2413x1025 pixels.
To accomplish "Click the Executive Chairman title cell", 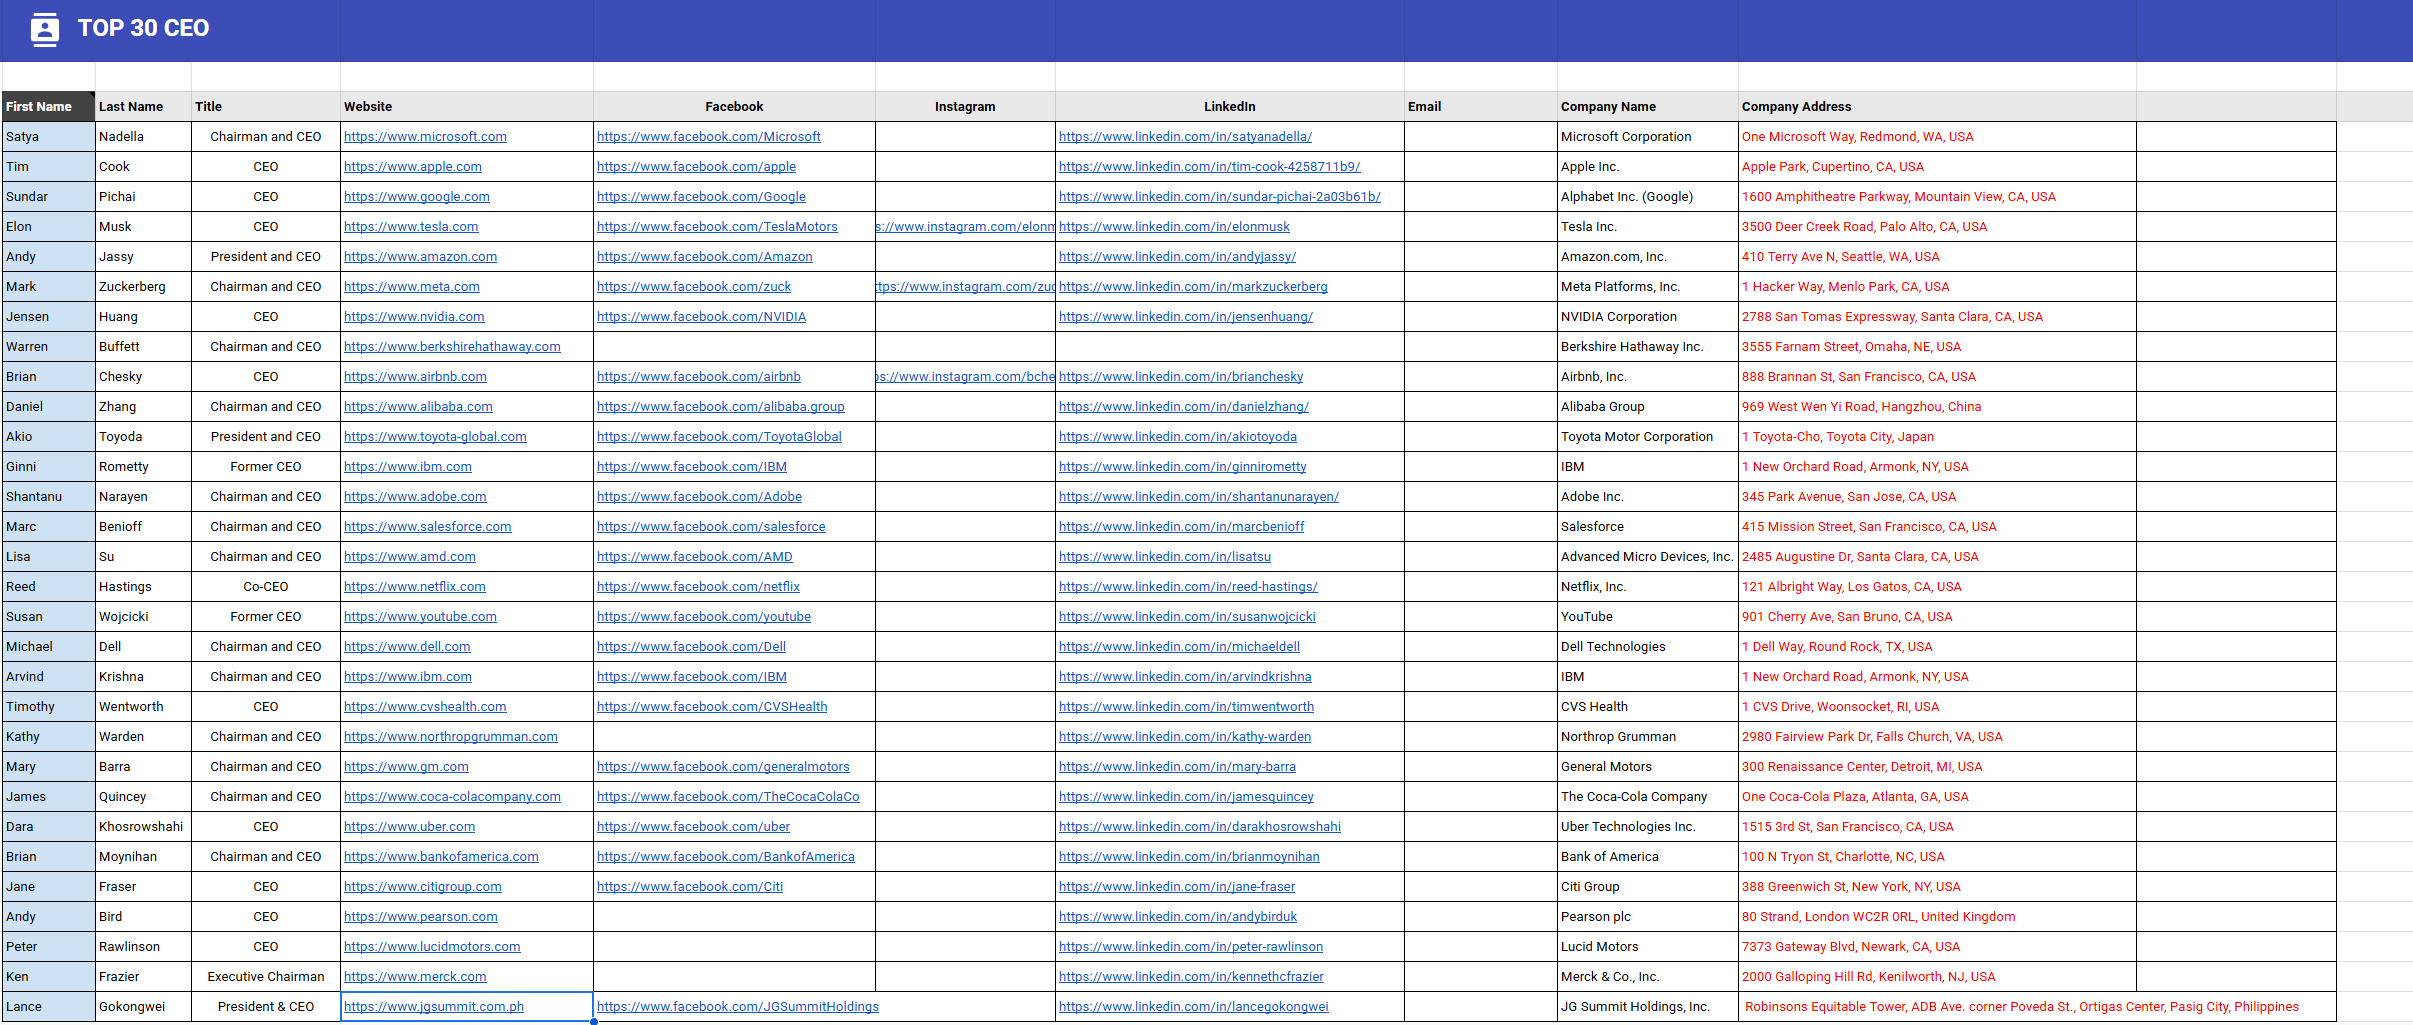I will point(266,977).
